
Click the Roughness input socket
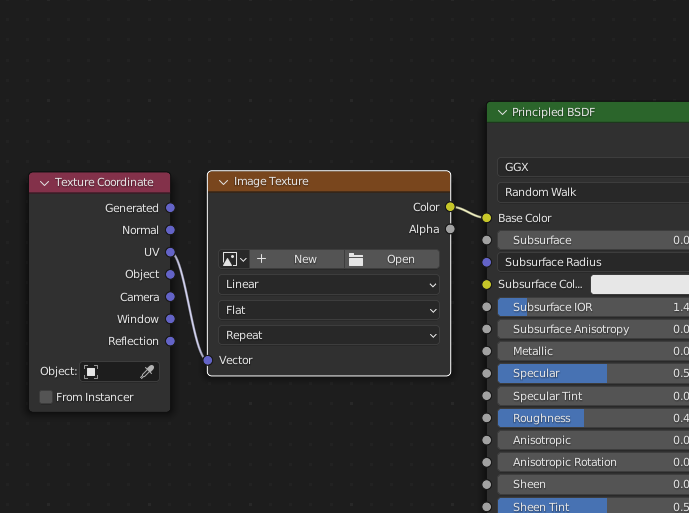coord(486,418)
